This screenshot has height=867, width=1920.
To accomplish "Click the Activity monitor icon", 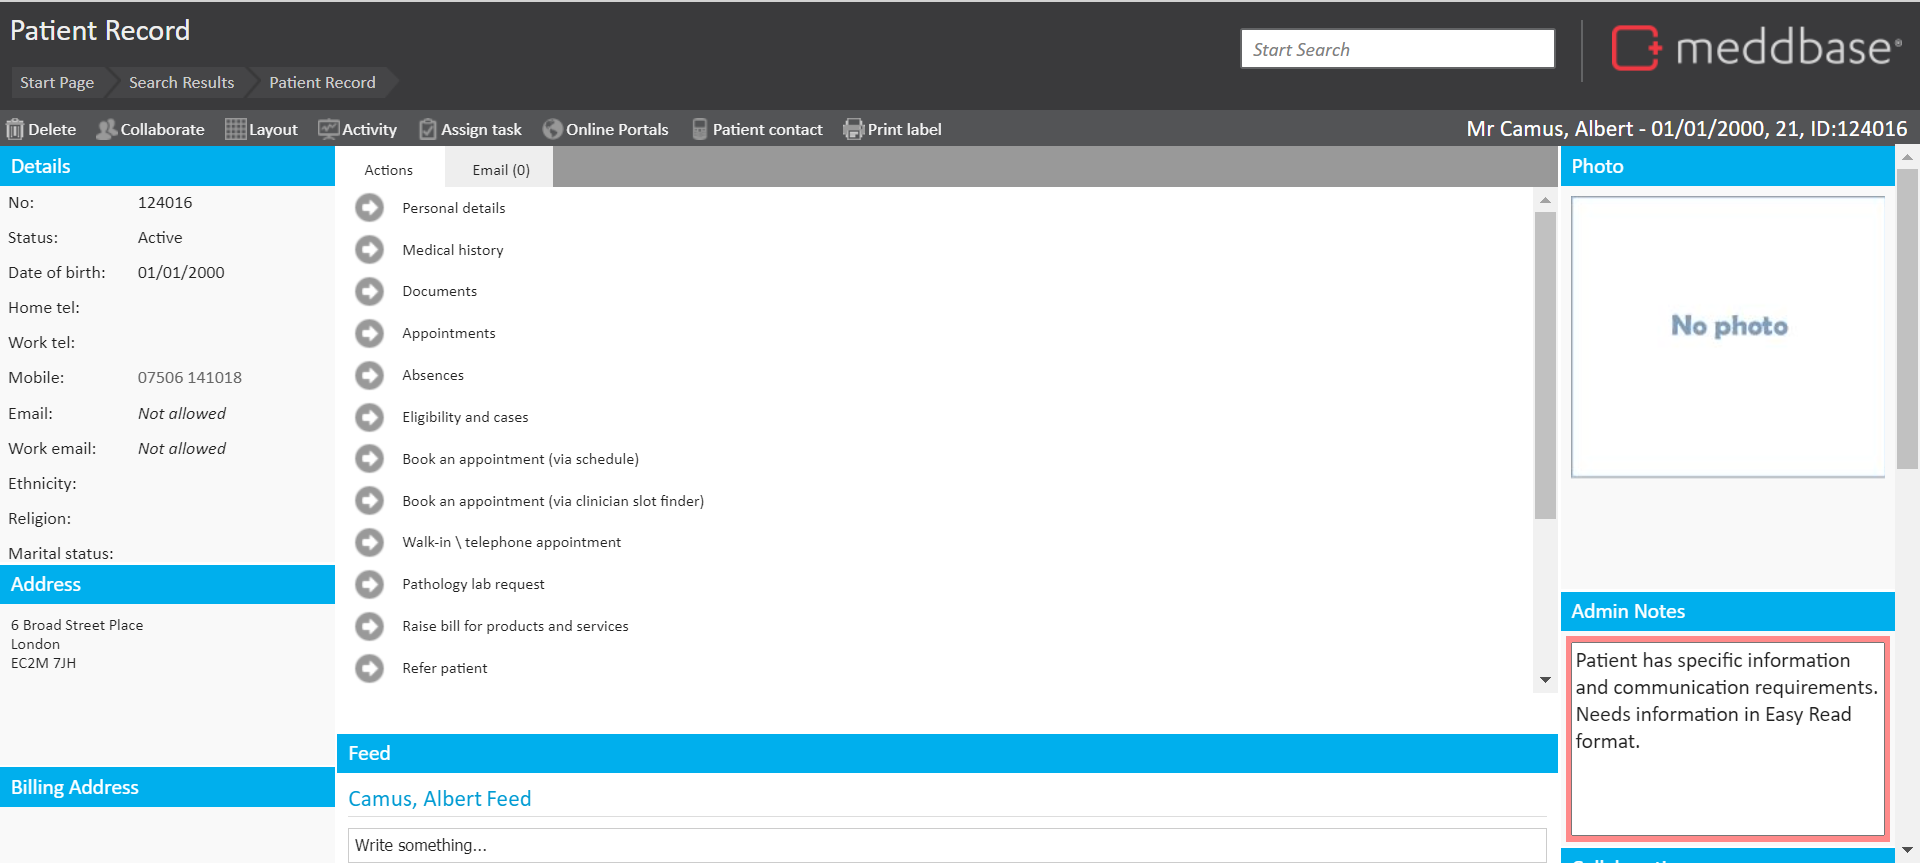I will click(x=328, y=129).
